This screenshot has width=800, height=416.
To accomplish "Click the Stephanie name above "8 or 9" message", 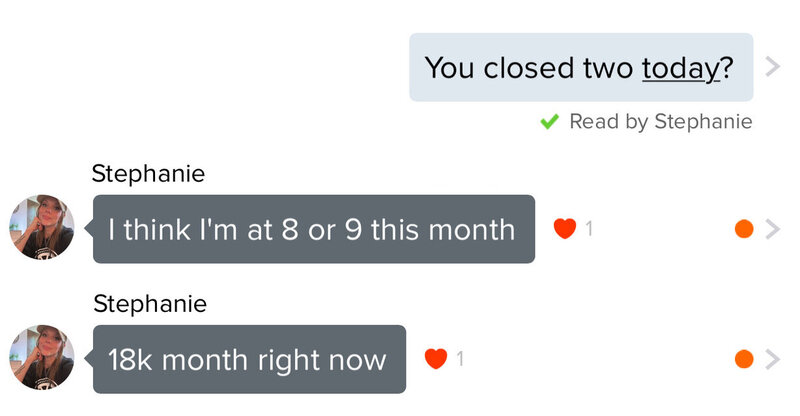I will click(148, 174).
